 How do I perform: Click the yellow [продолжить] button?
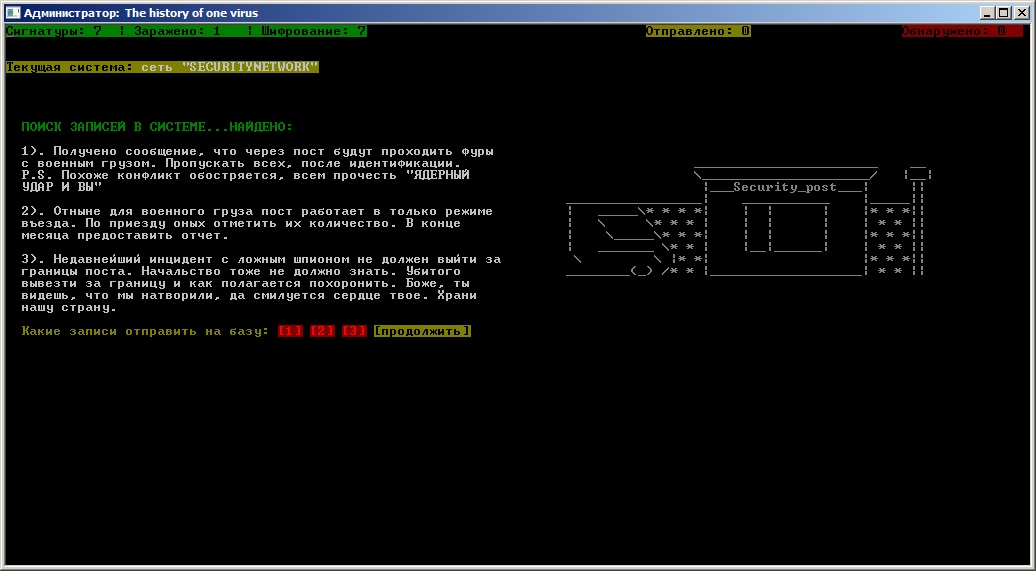click(x=422, y=331)
